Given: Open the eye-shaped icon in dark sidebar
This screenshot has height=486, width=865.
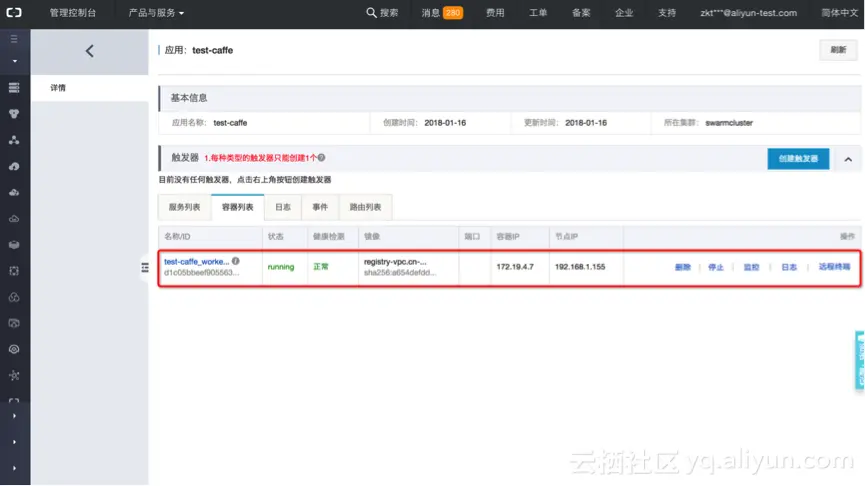Looking at the screenshot, I should click(x=14, y=349).
